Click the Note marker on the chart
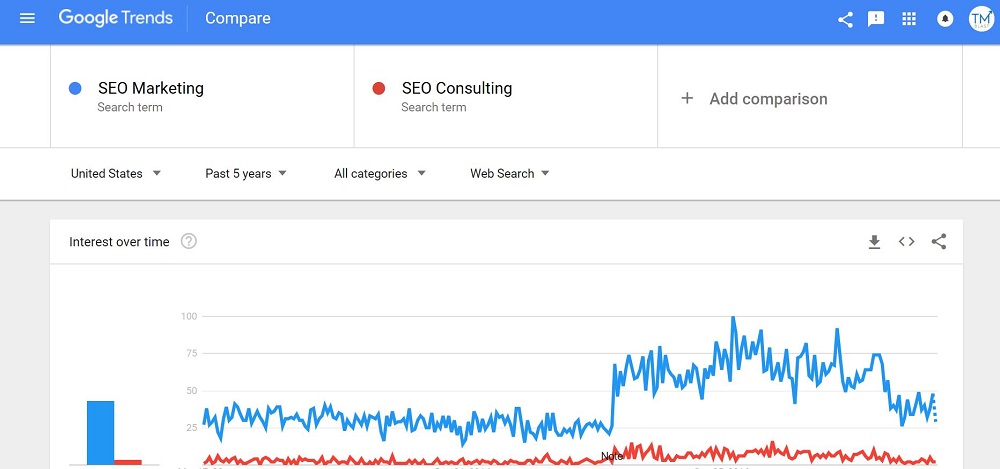Viewport: 1000px width, 469px height. tap(612, 456)
